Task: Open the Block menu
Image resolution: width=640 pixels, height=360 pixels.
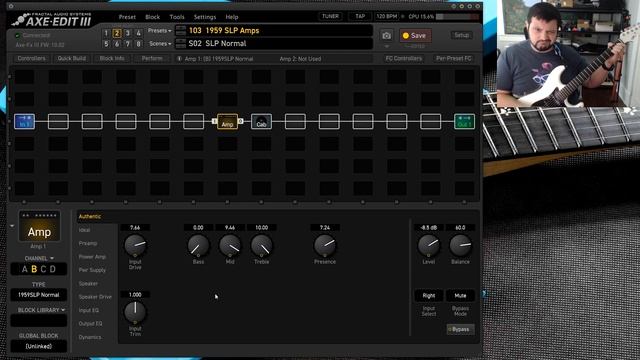Action: pyautogui.click(x=153, y=17)
